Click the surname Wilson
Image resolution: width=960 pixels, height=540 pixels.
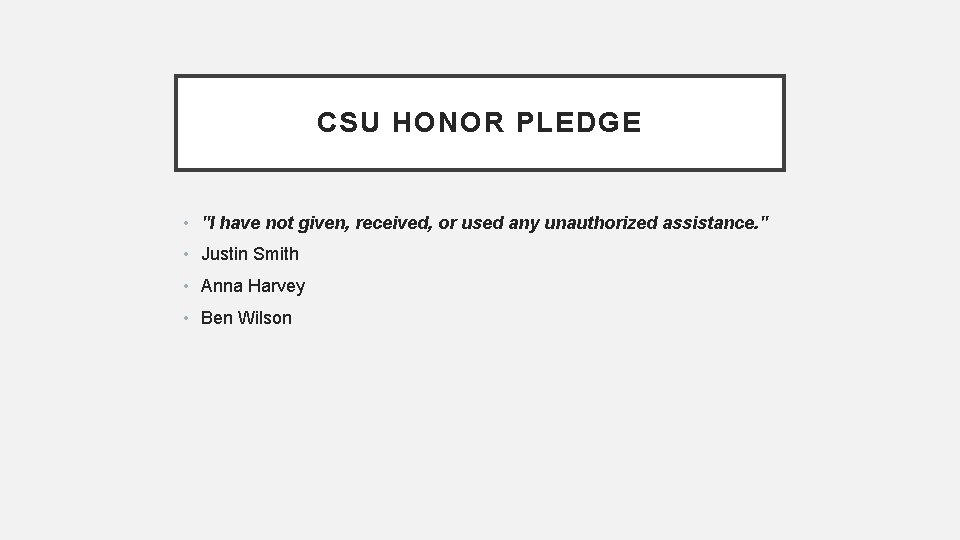click(x=265, y=318)
